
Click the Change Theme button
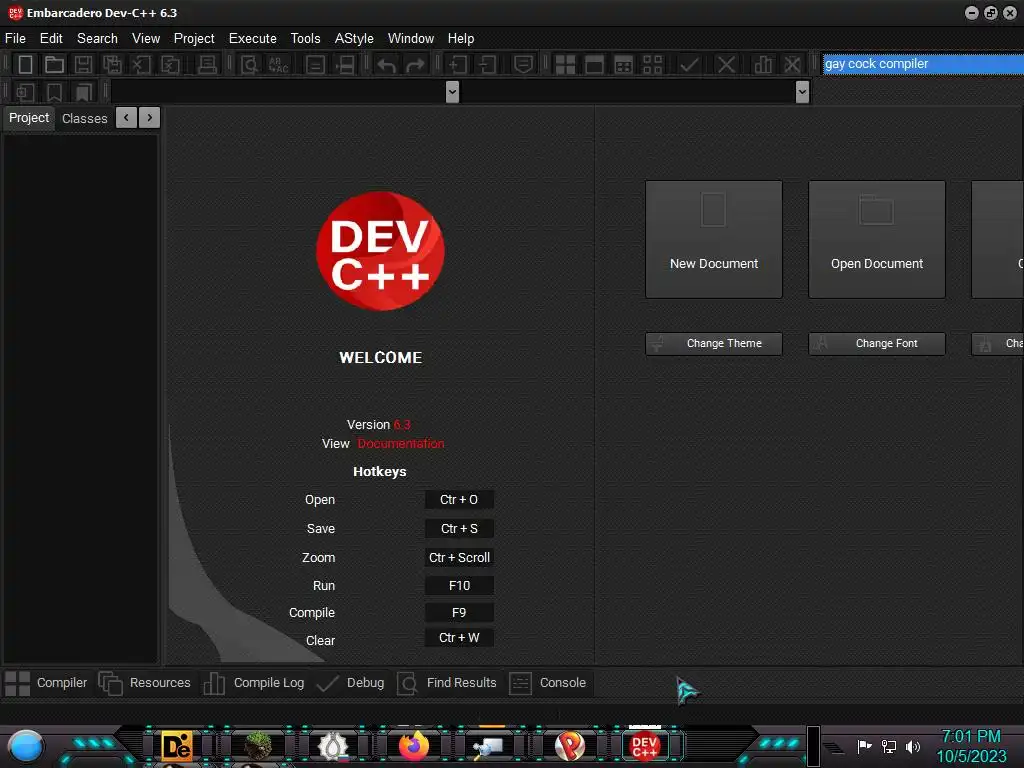tap(714, 344)
